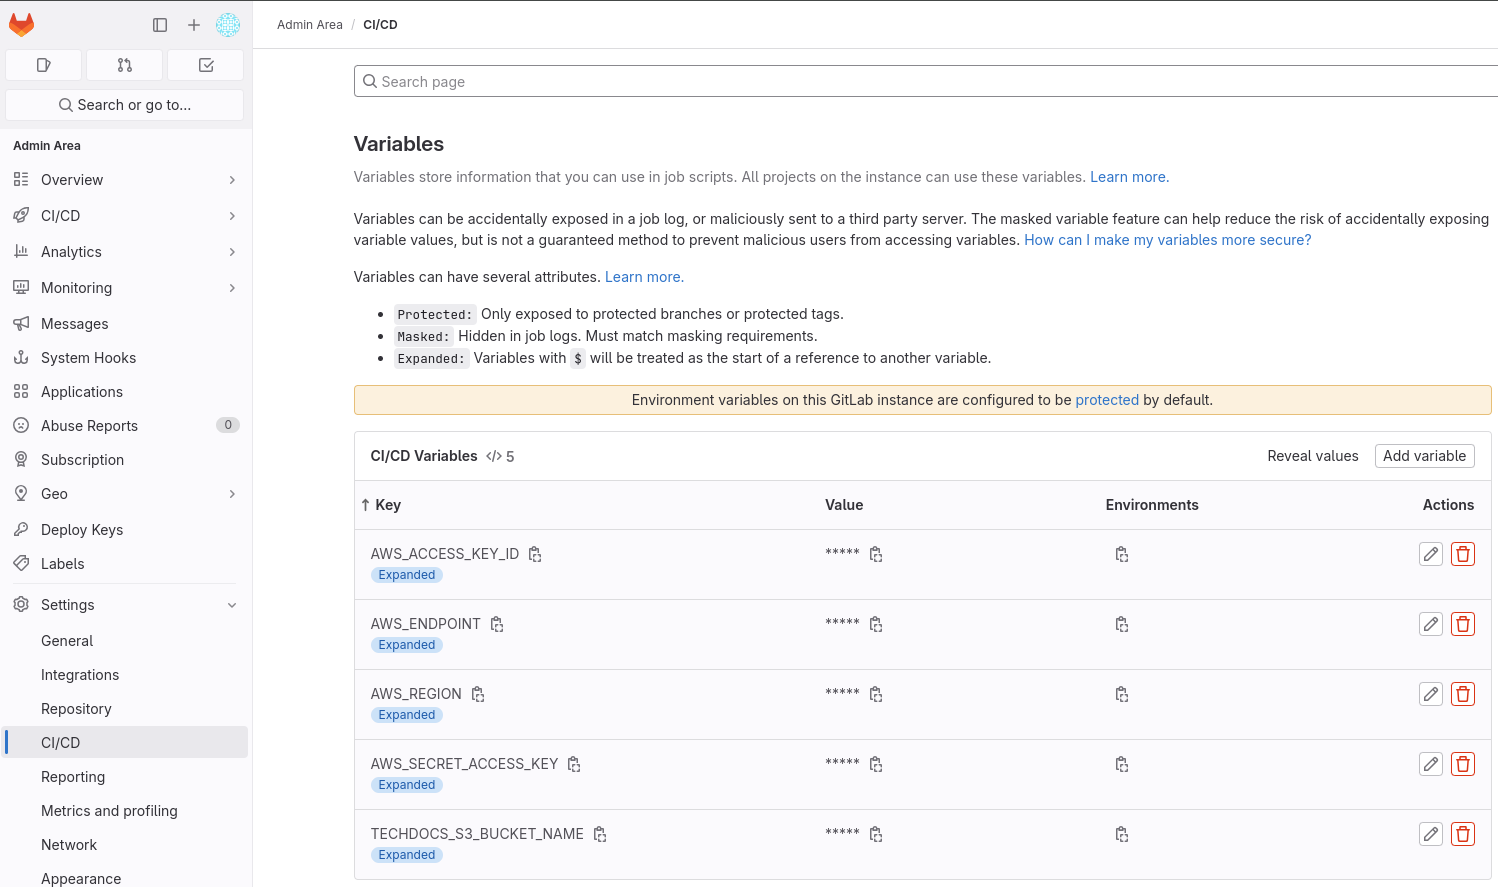Copy the environment of AWS_SECRET_ACCESS_KEY
Image resolution: width=1498 pixels, height=887 pixels.
[1122, 764]
